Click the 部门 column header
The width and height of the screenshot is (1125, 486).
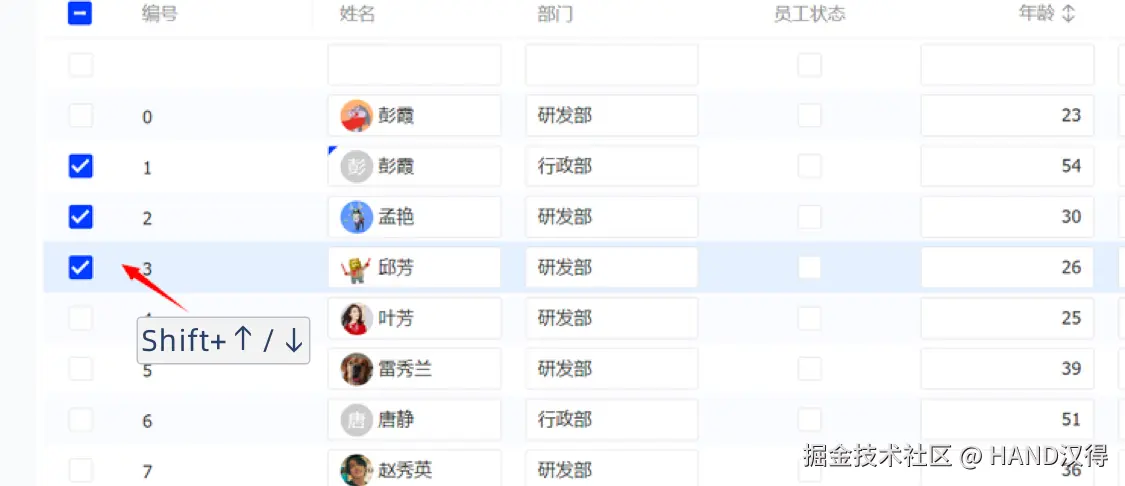[x=555, y=14]
